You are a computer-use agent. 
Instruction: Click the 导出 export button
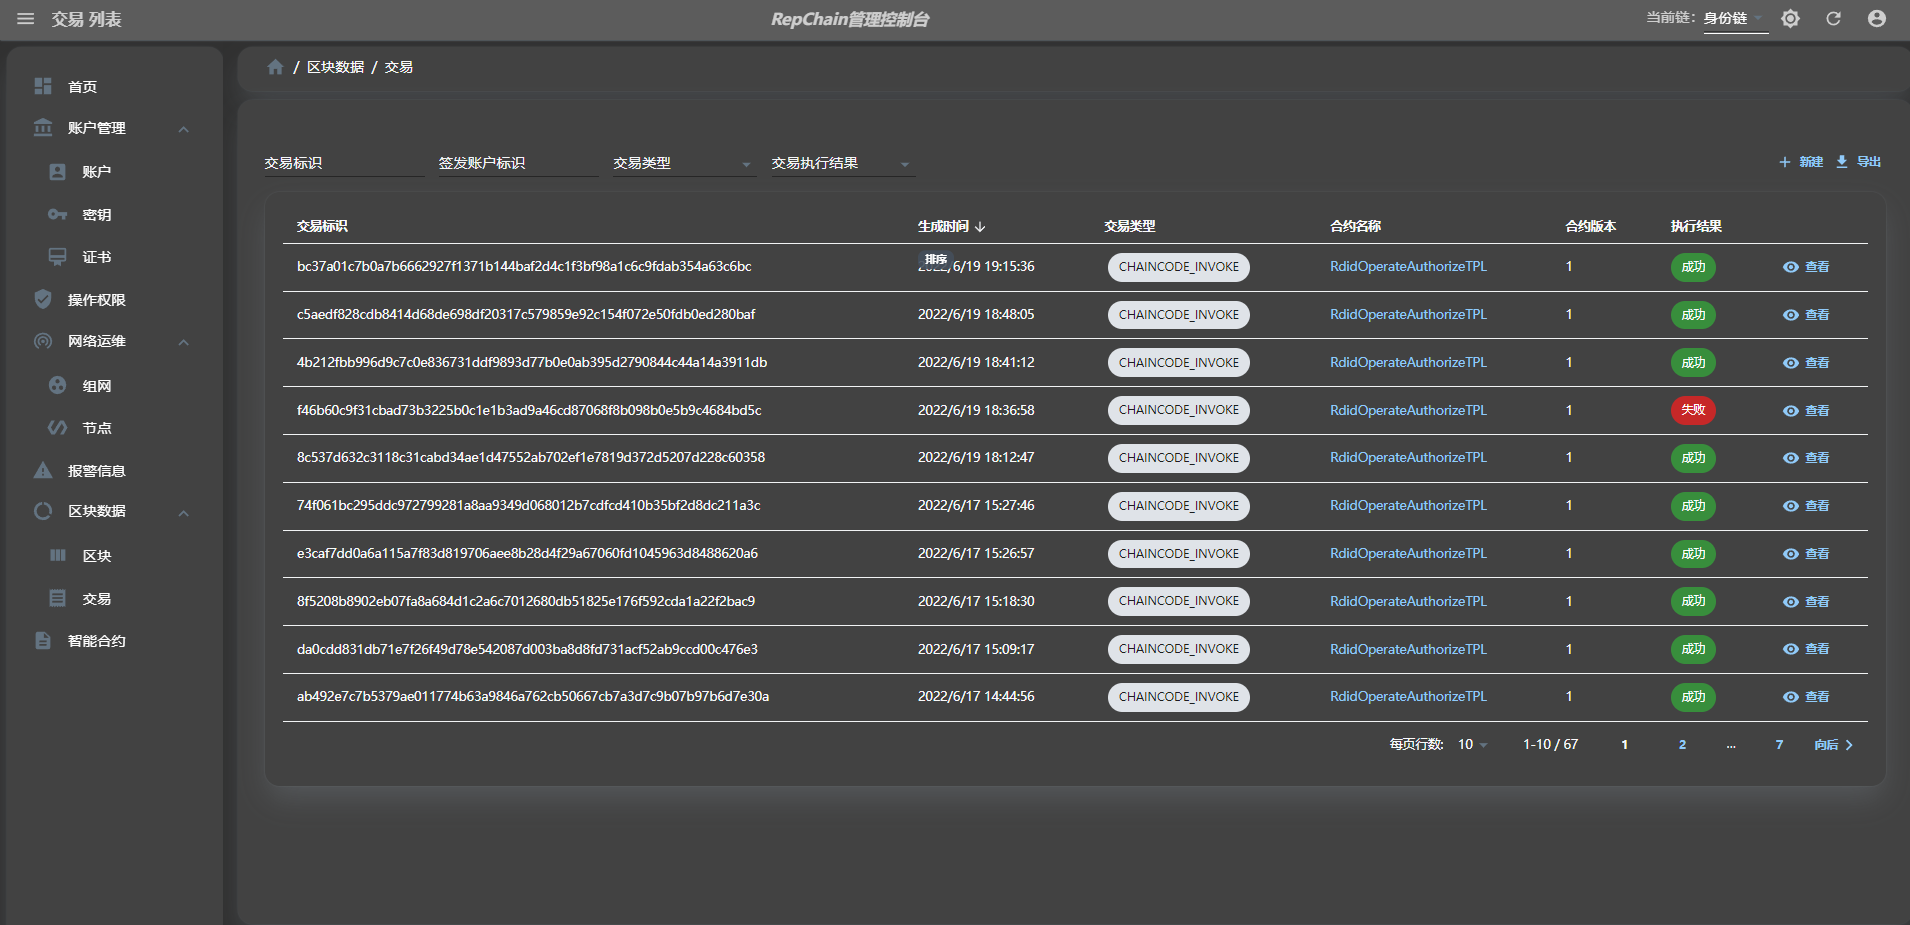pos(1858,162)
